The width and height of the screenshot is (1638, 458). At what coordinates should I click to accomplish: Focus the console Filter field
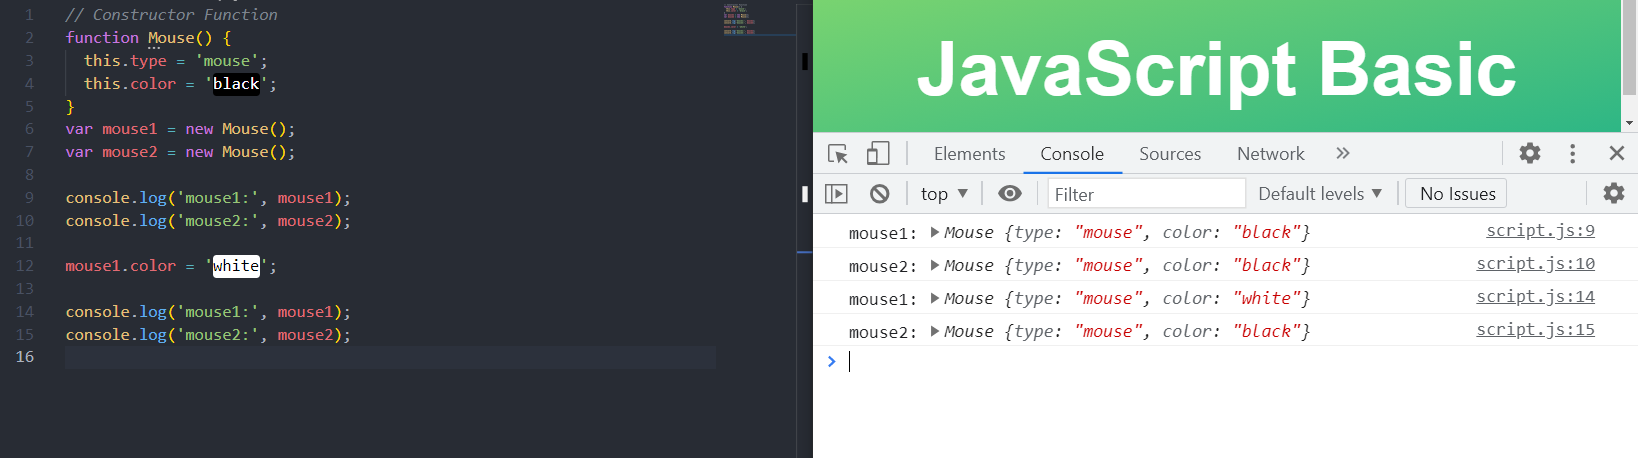(1146, 194)
